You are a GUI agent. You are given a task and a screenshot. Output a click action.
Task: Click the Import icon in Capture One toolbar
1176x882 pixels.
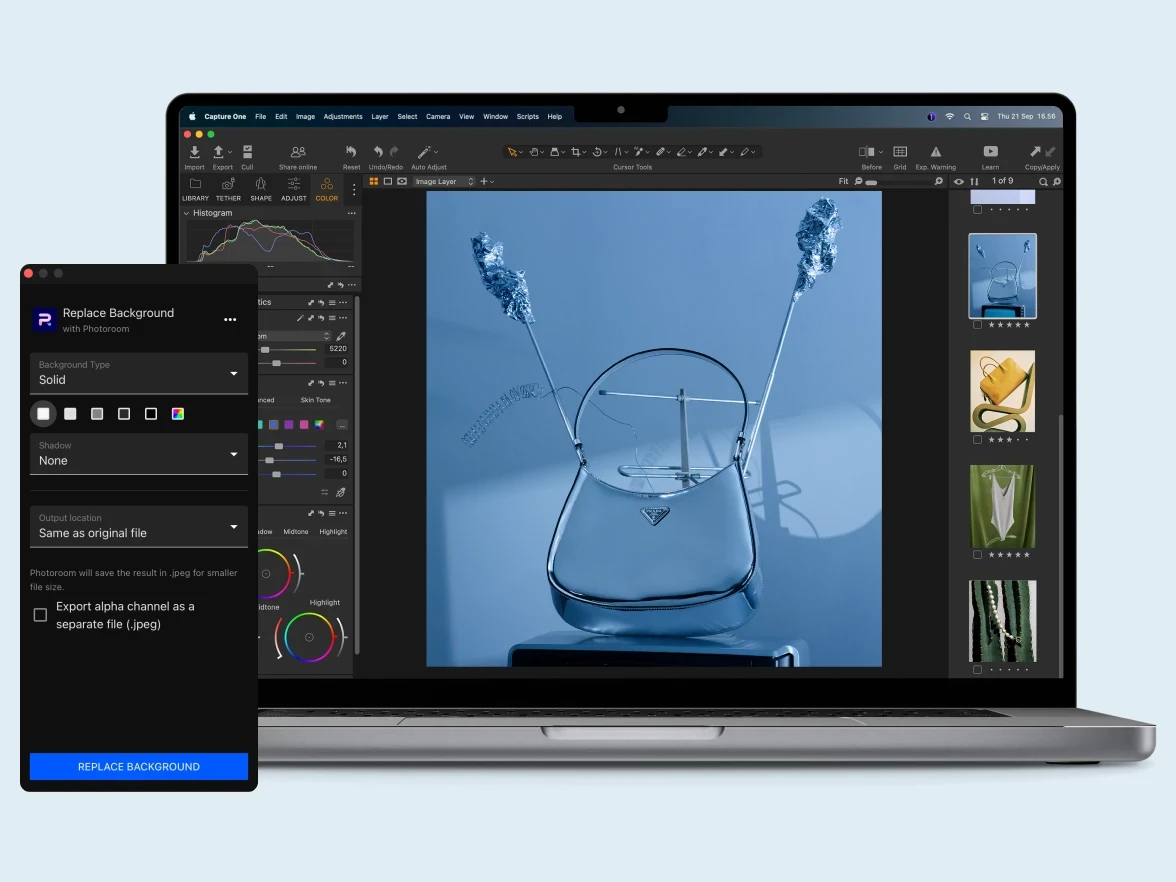pos(194,152)
